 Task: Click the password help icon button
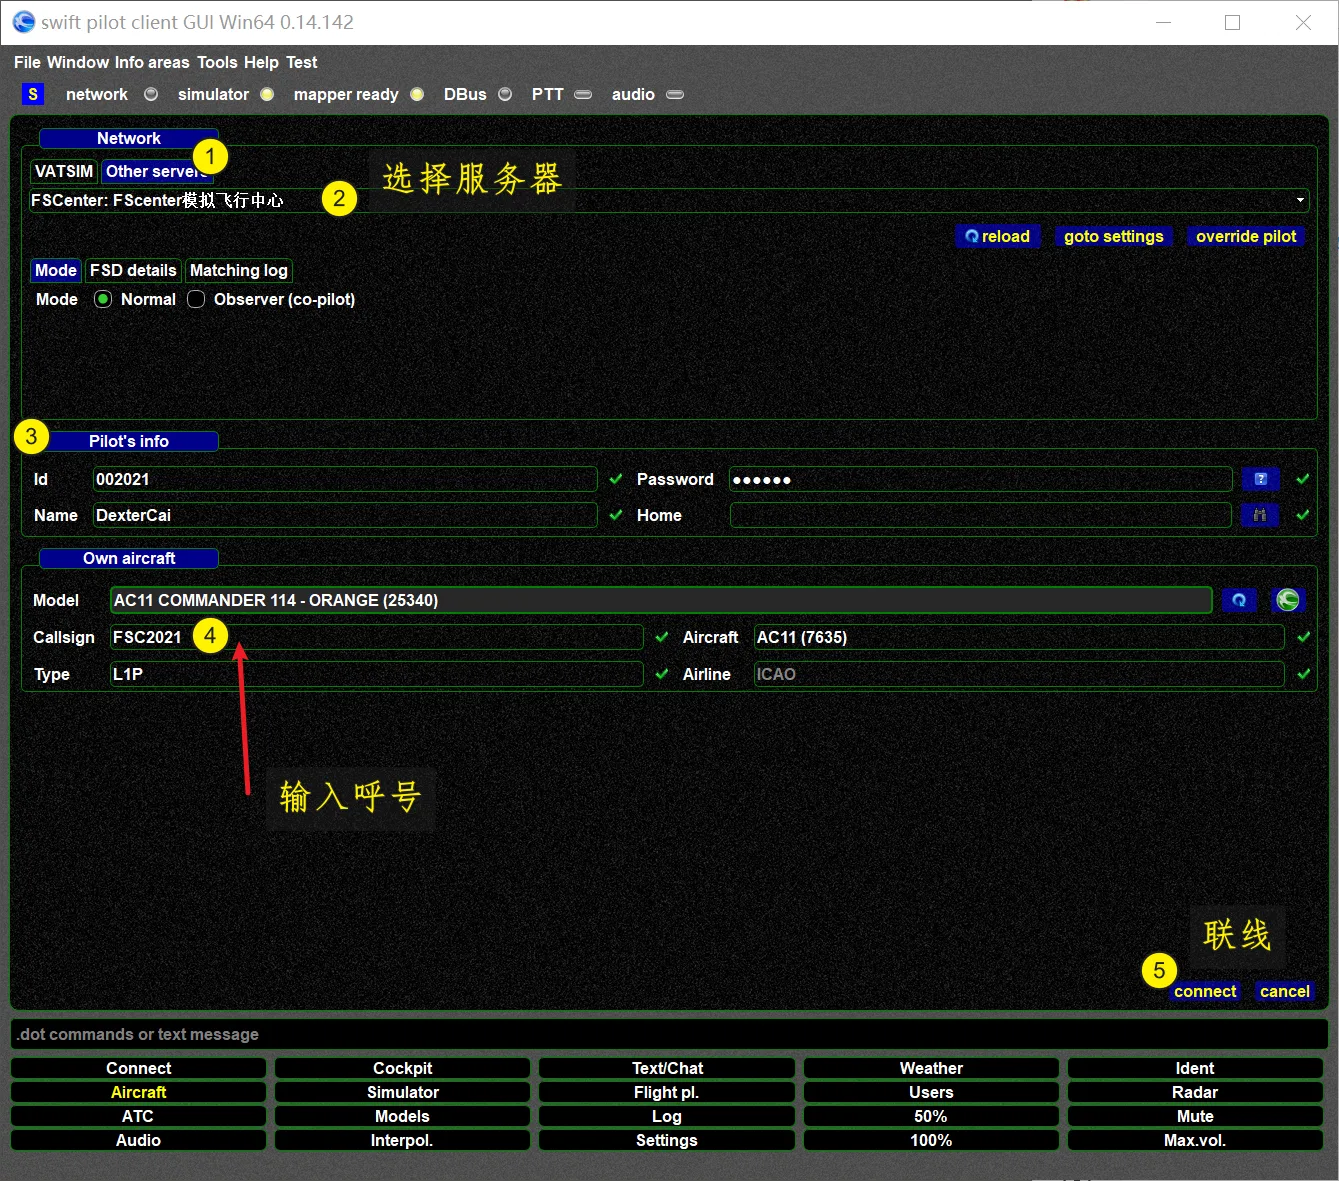[x=1260, y=479]
